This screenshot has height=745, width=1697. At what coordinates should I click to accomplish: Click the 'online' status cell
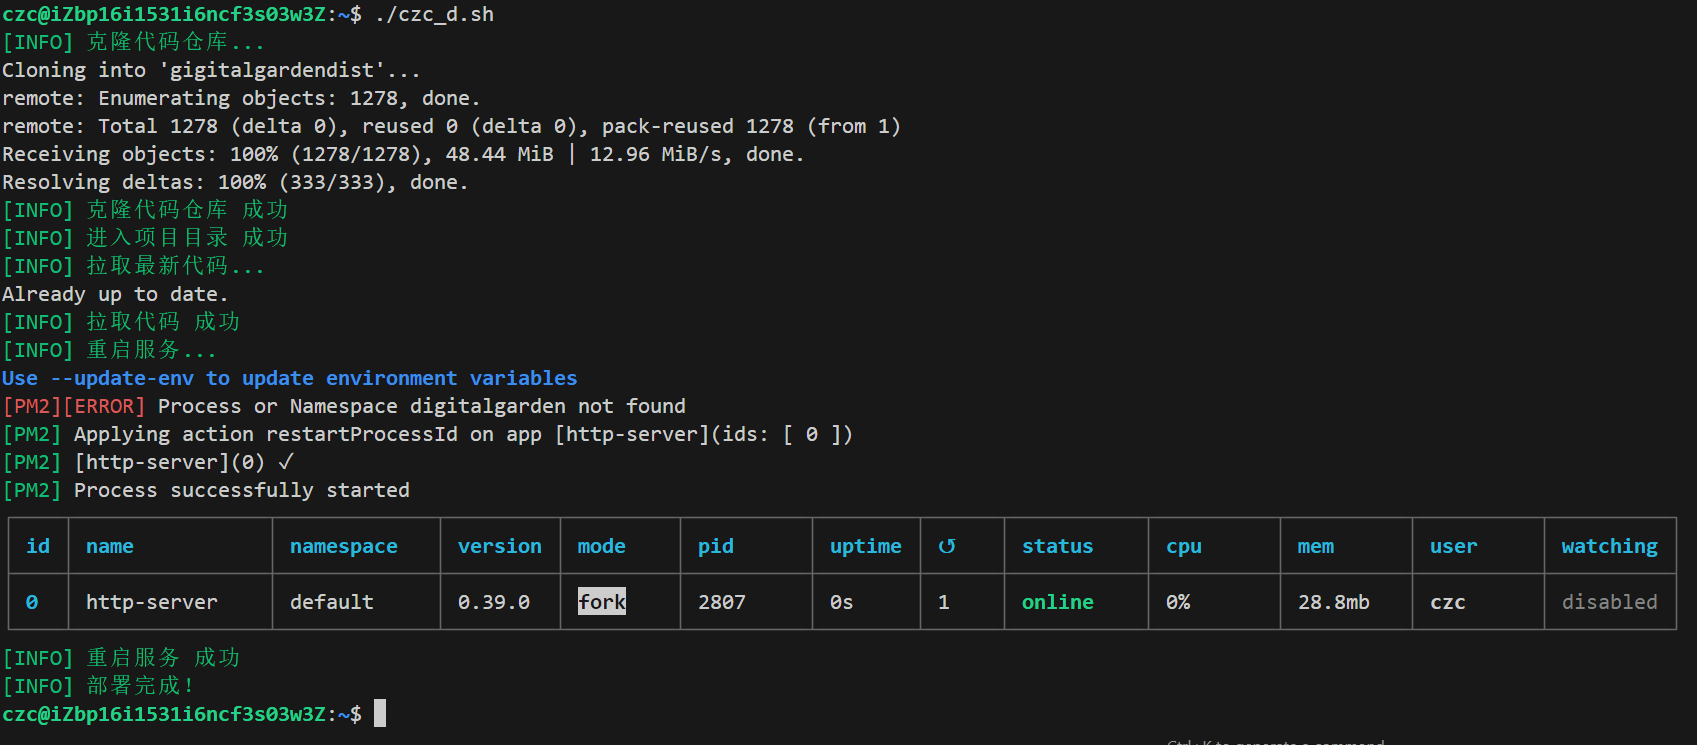click(x=1057, y=602)
